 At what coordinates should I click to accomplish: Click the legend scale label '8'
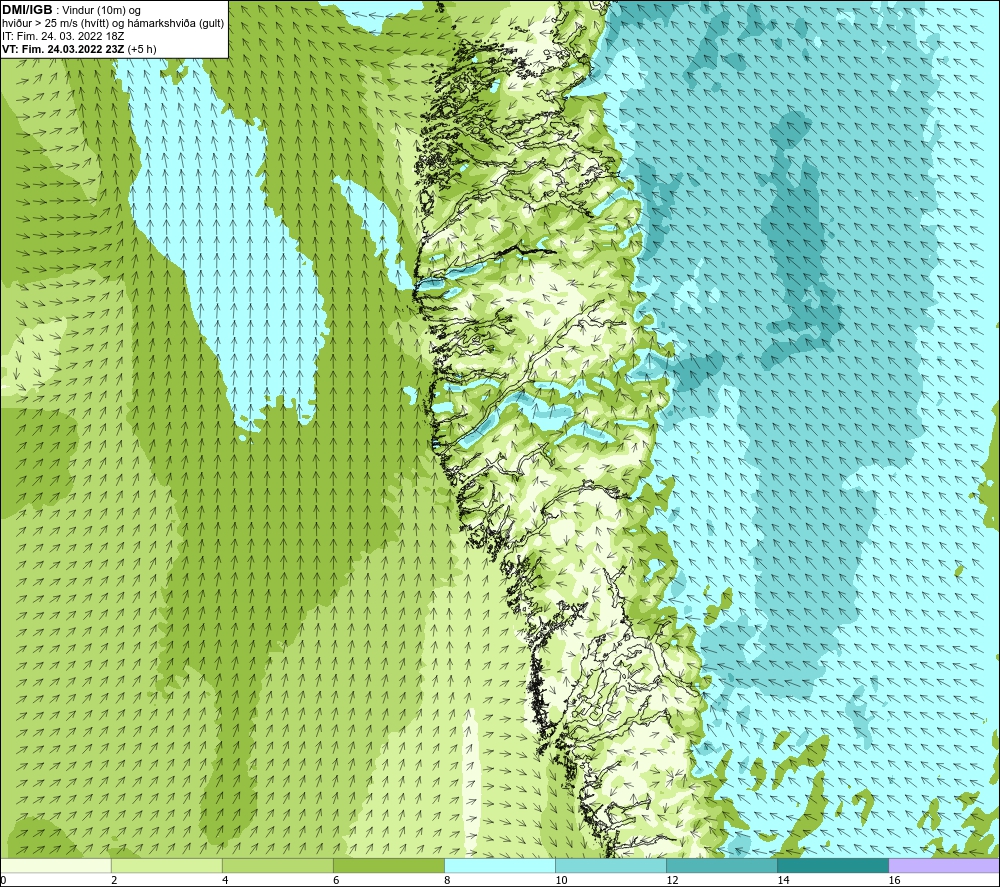(447, 880)
